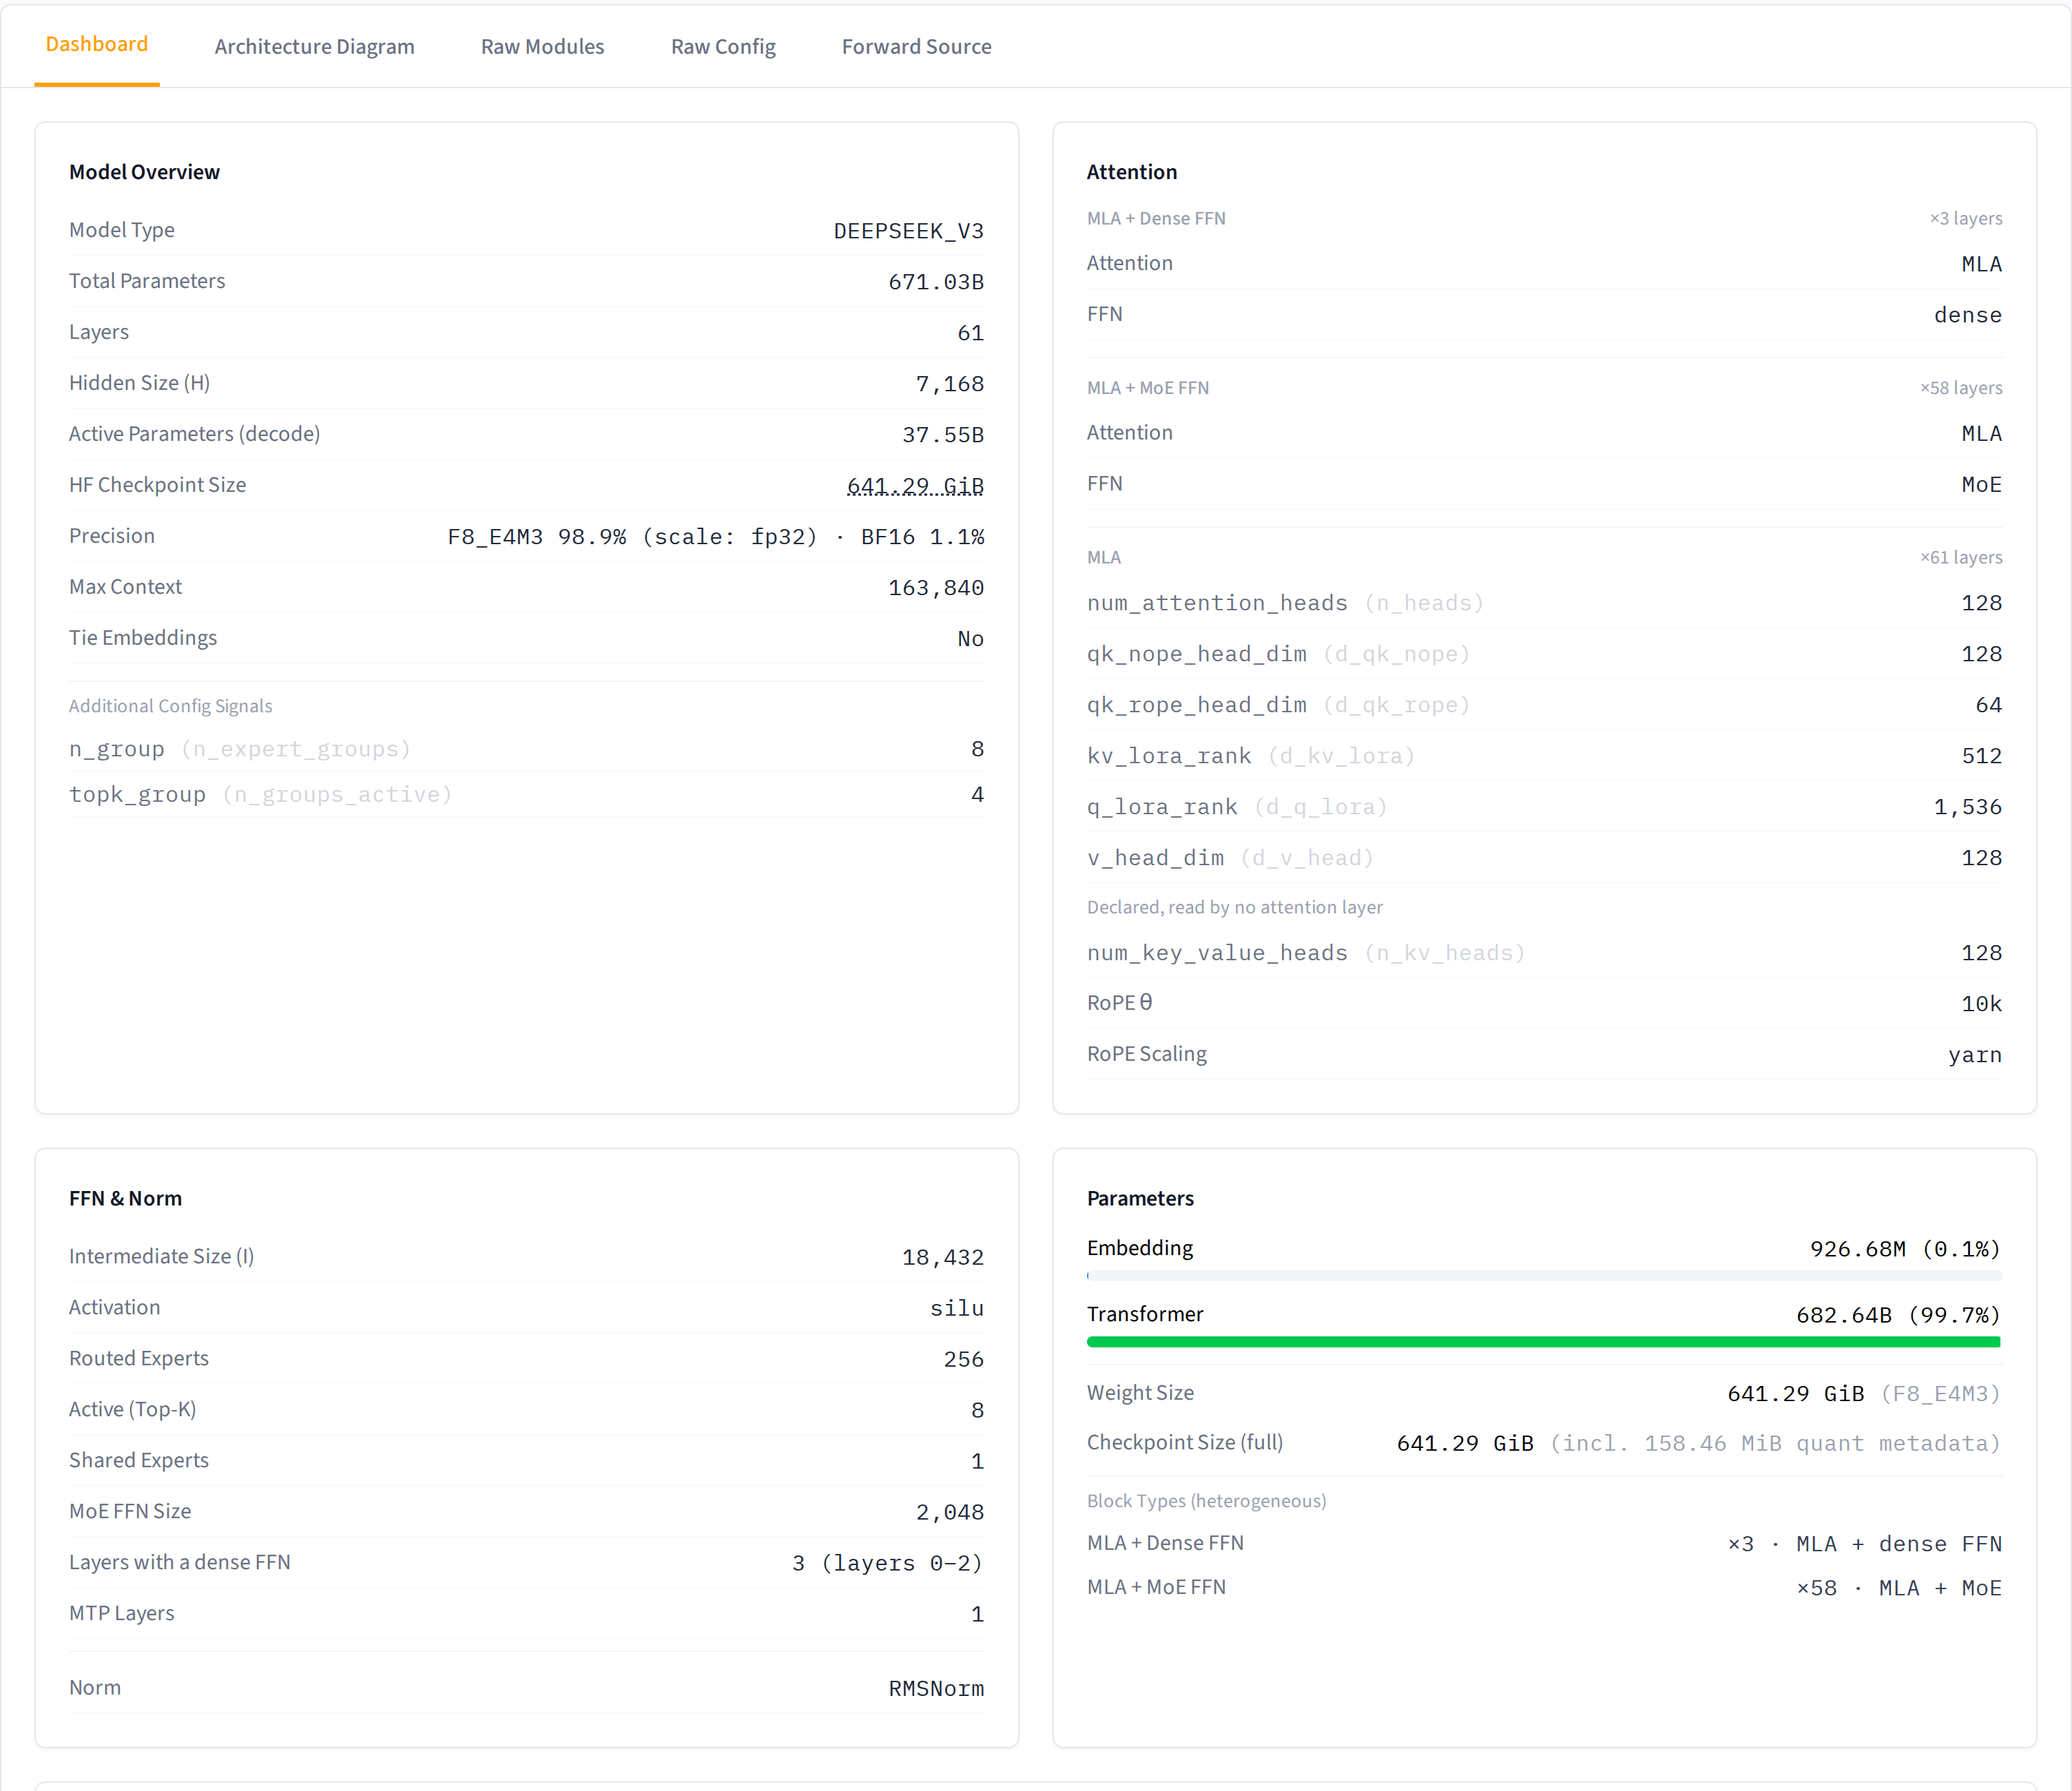The height and width of the screenshot is (1791, 2072).
Task: Click the ×58 layers count
Action: [1960, 388]
